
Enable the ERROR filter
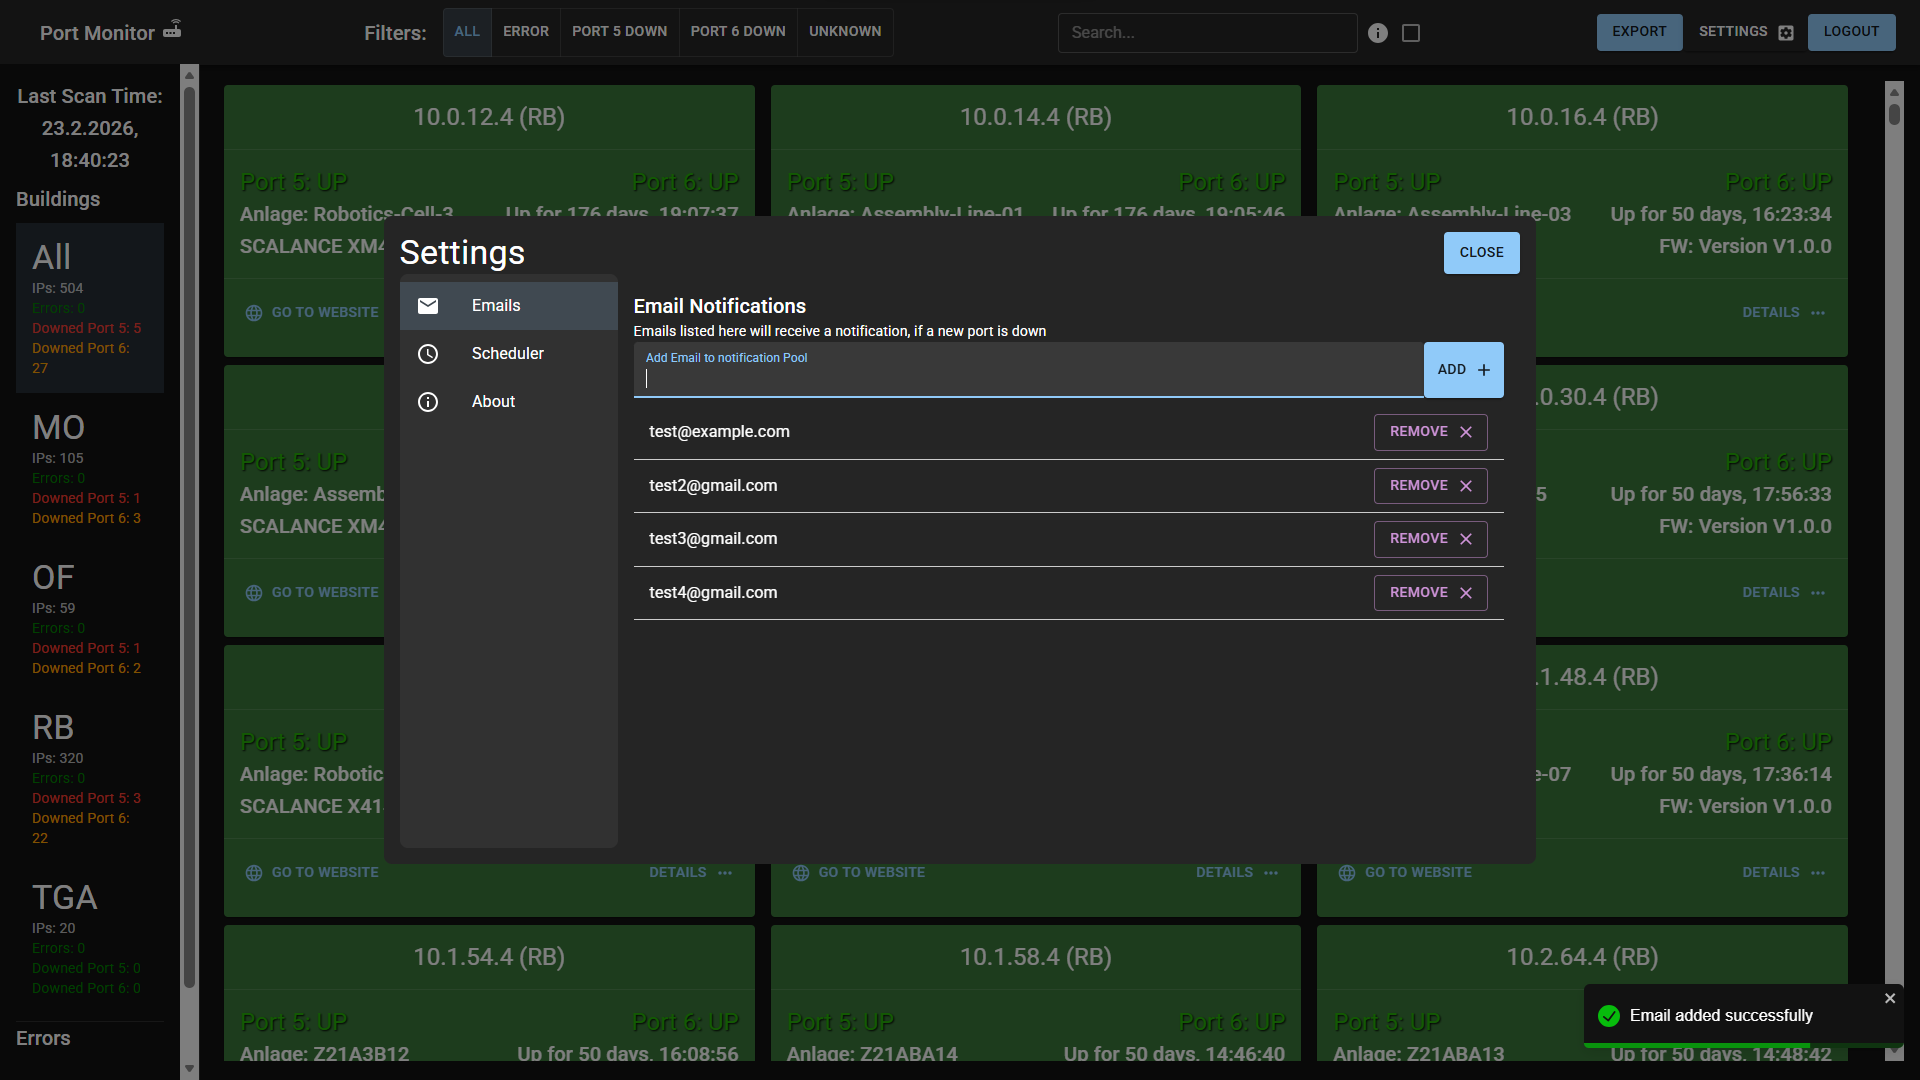click(526, 31)
